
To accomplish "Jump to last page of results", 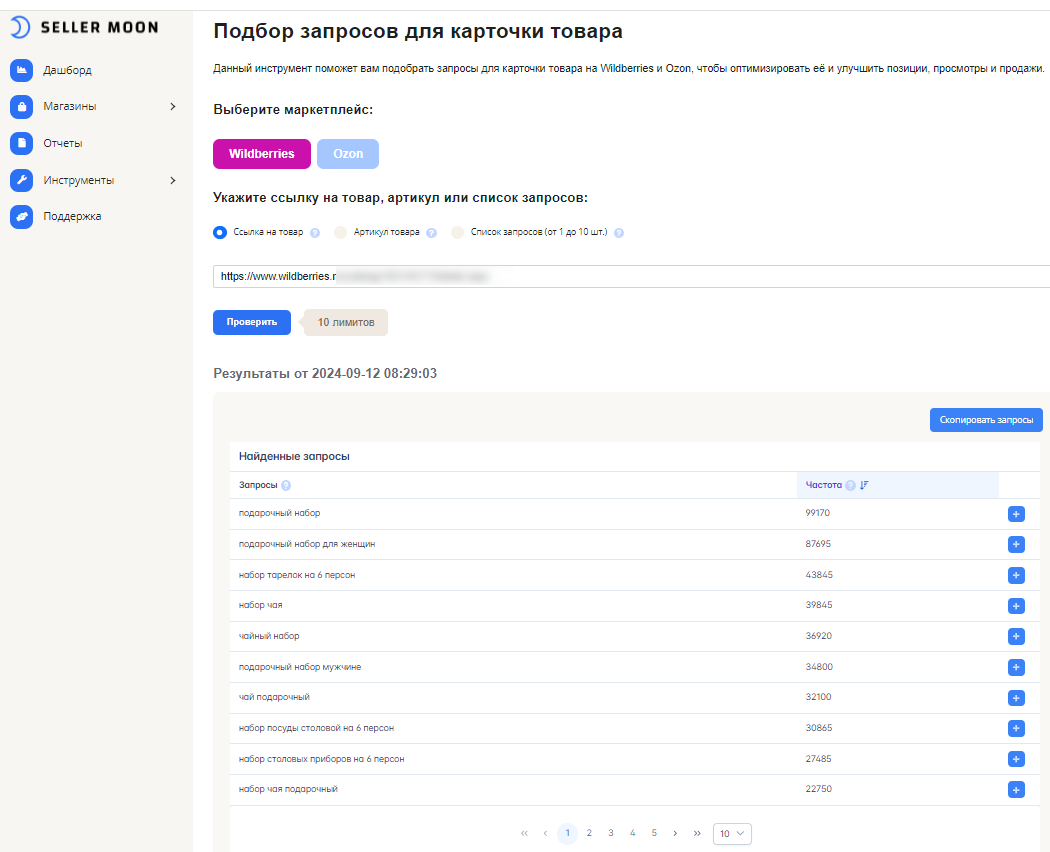I will click(697, 833).
